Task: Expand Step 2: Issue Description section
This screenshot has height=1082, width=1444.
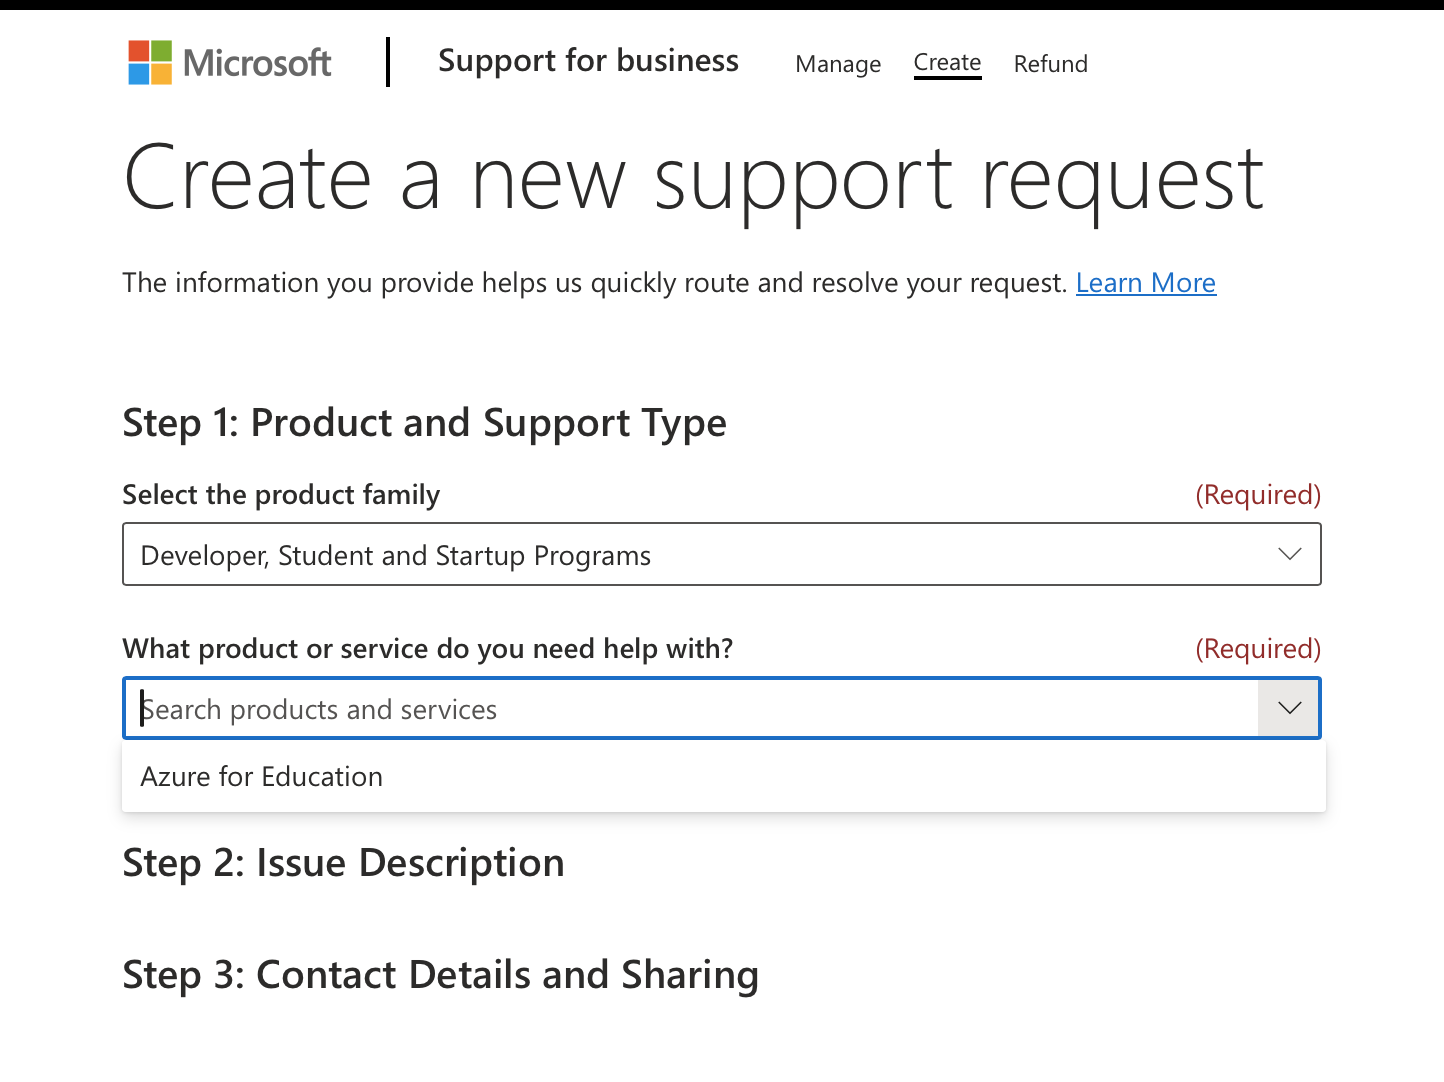Action: pos(343,863)
